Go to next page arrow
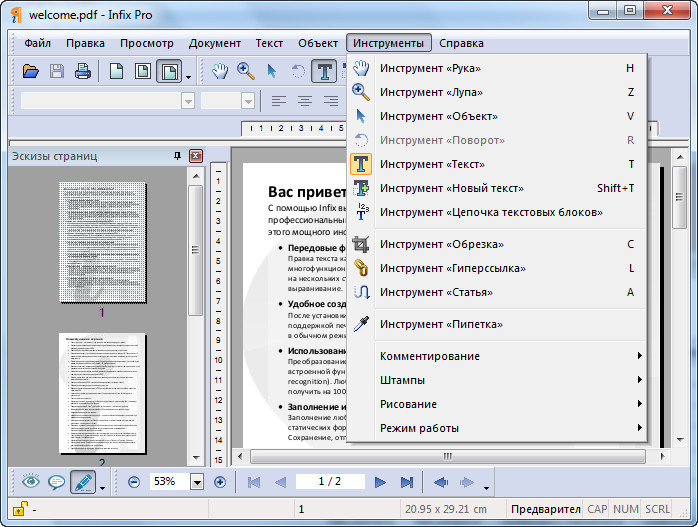Viewport: 698px width, 527px height. [380, 482]
